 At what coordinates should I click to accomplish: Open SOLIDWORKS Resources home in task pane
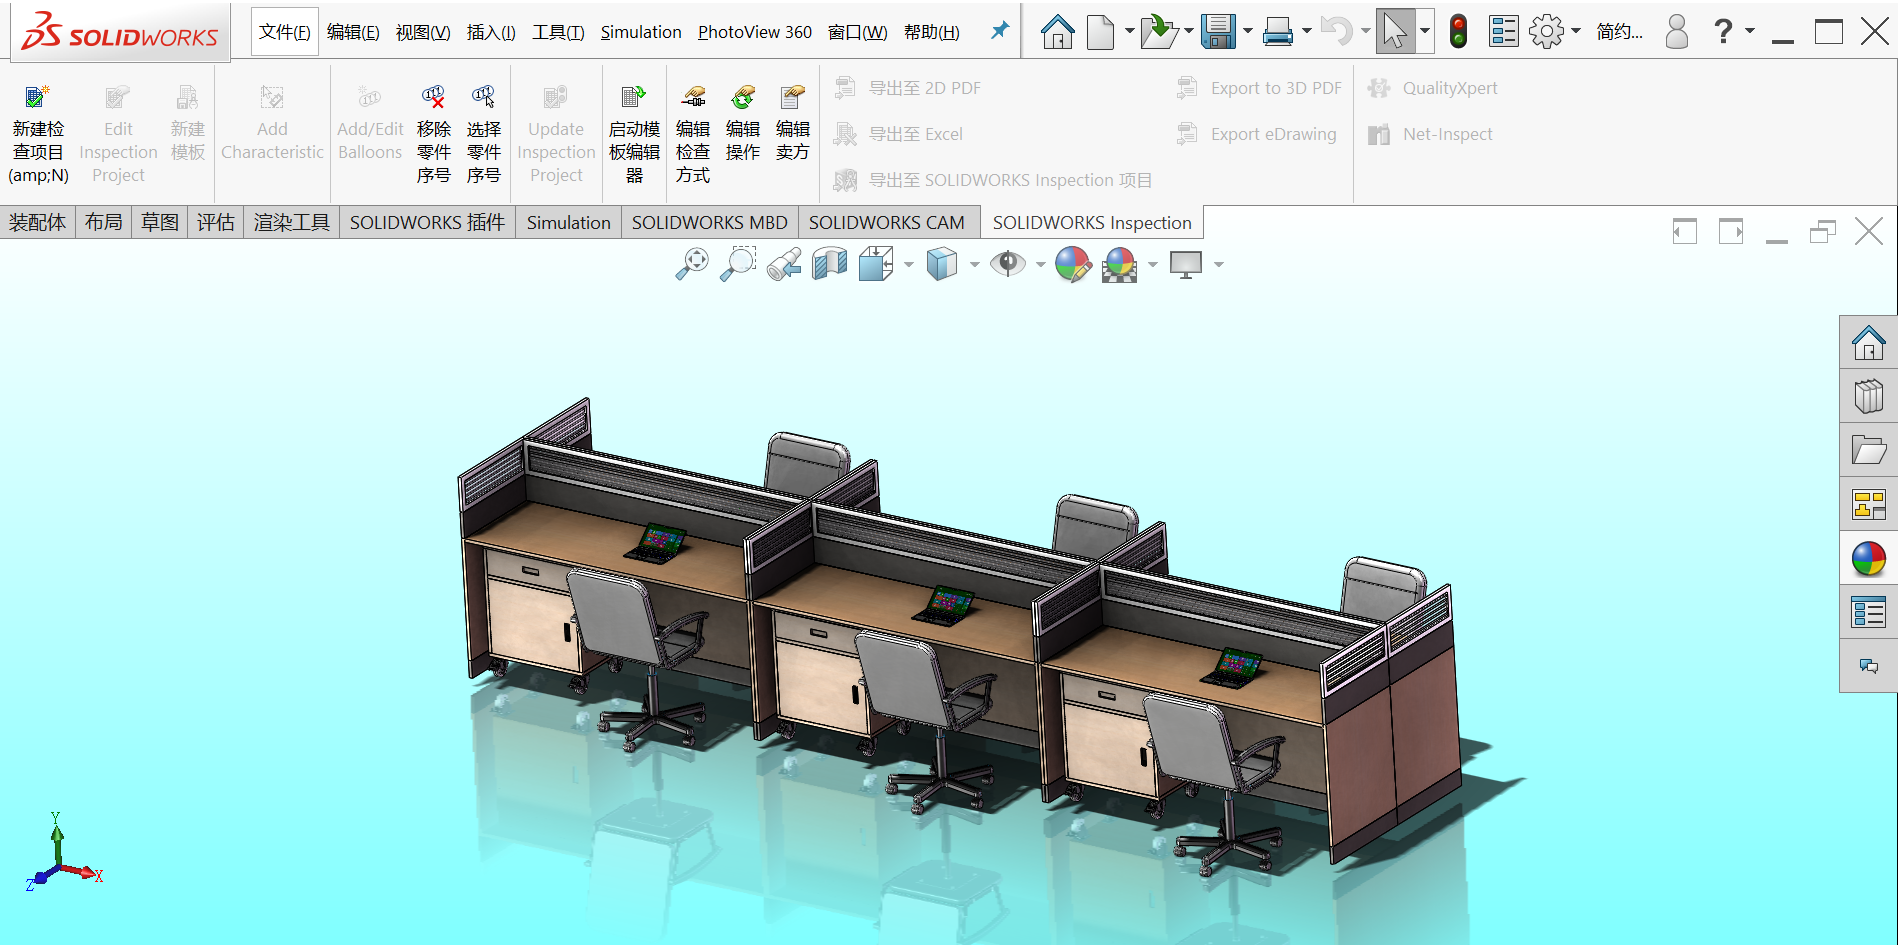click(1869, 343)
